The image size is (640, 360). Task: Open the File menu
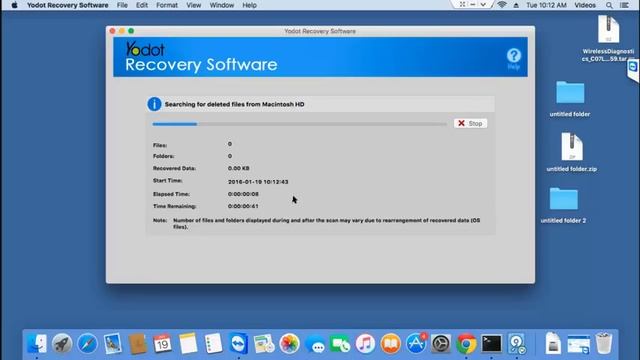(122, 5)
